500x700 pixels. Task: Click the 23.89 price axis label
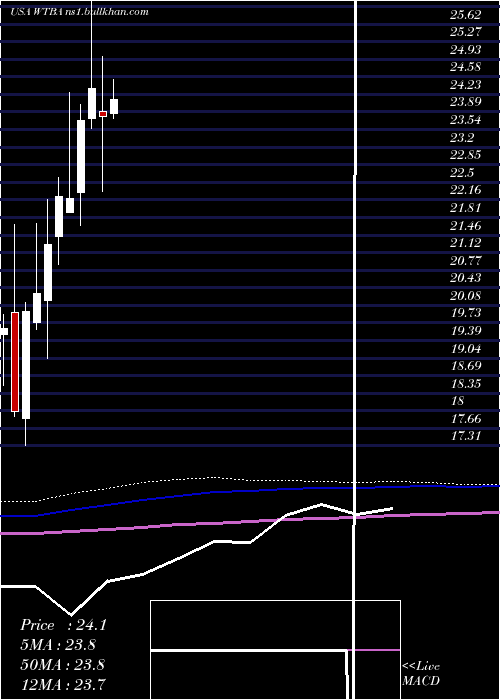(466, 102)
